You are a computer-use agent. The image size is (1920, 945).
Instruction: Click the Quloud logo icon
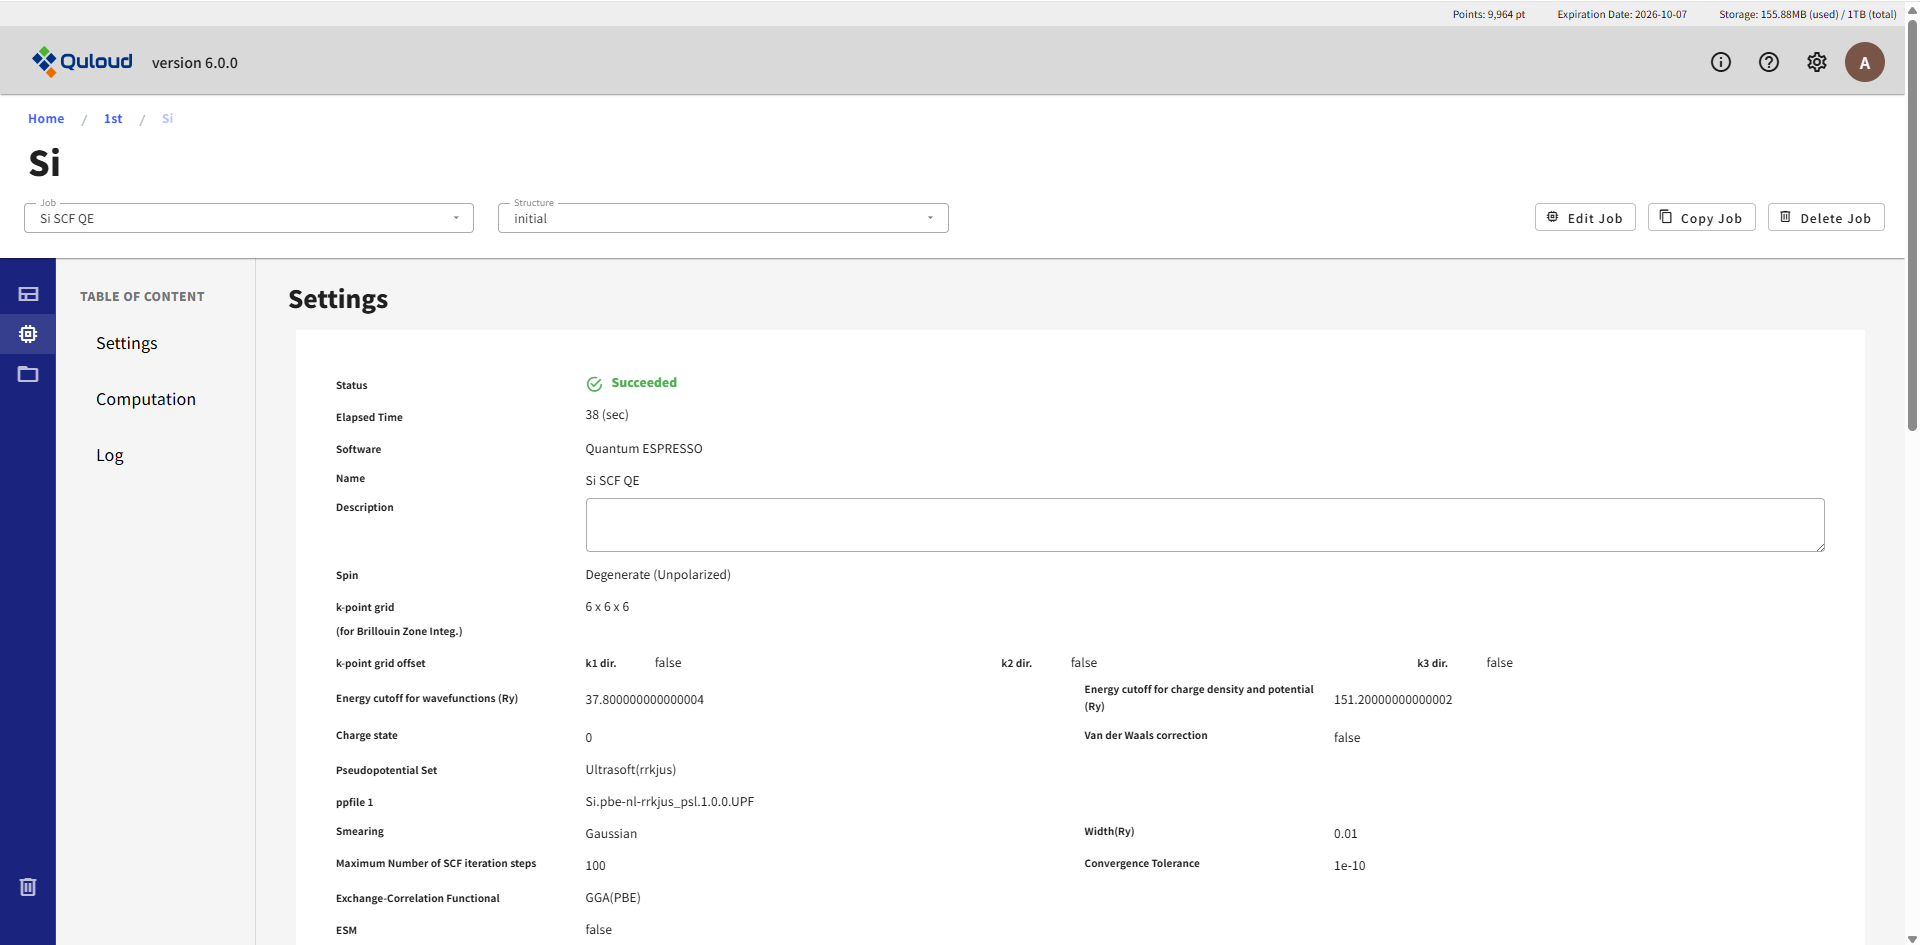click(44, 62)
